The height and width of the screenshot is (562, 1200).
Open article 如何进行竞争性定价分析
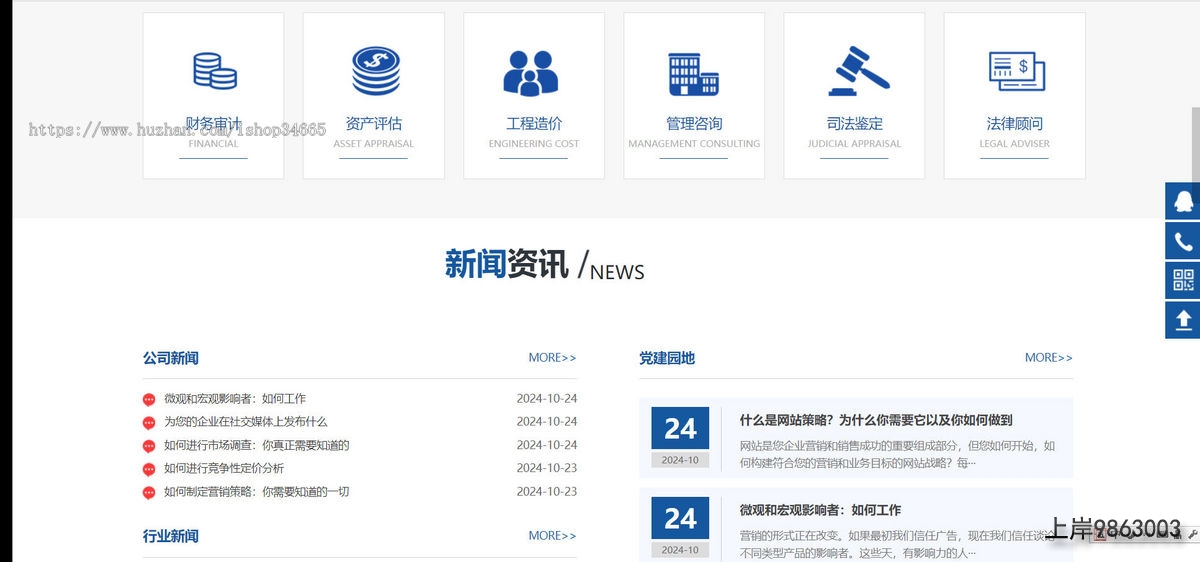click(x=224, y=468)
